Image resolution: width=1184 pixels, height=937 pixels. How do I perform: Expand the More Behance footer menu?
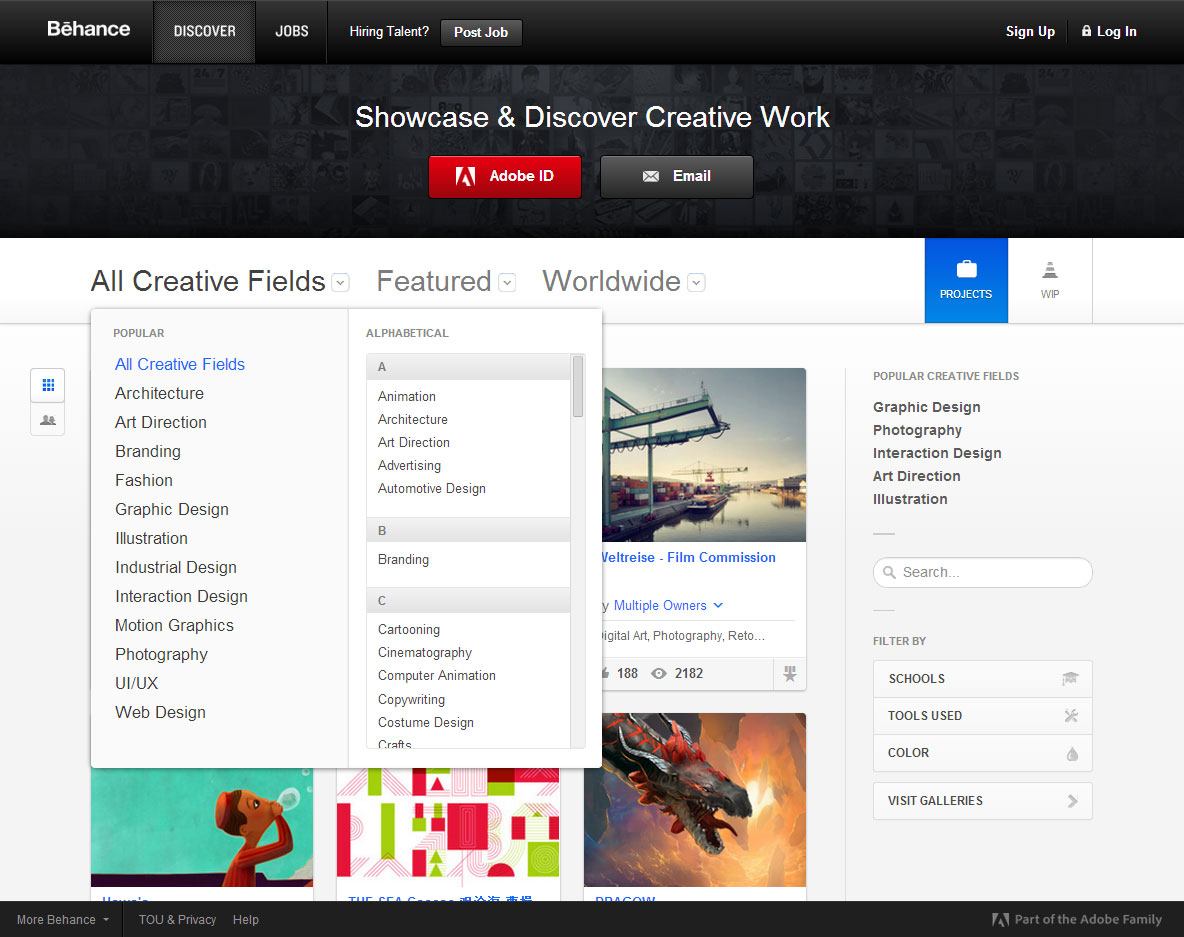(x=63, y=920)
